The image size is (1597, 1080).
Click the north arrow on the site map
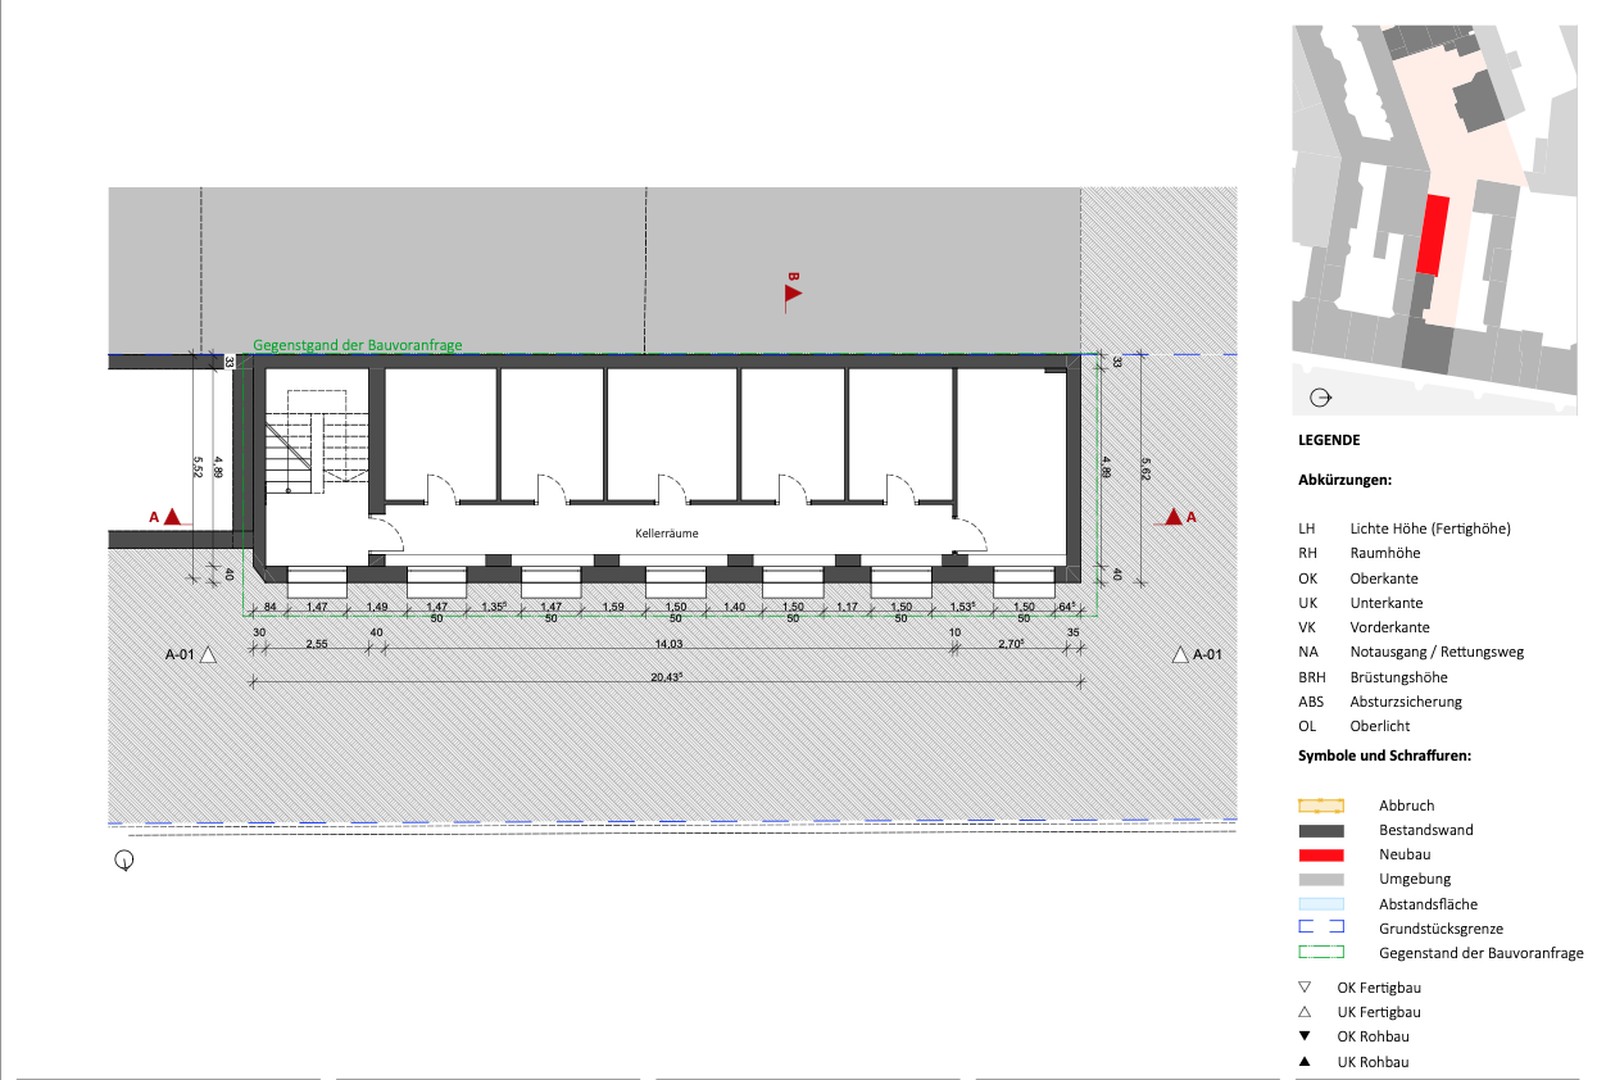[x=1320, y=398]
